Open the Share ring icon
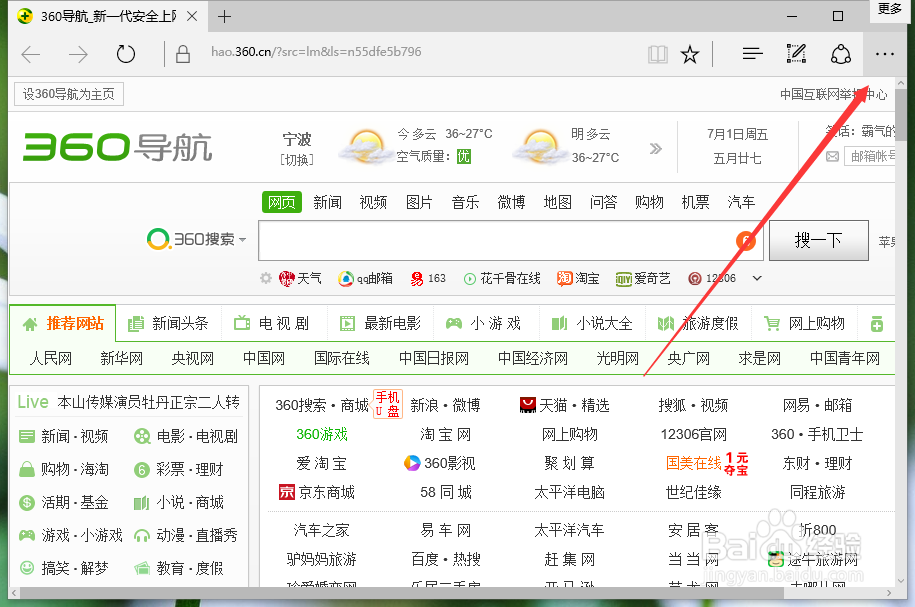This screenshot has height=607, width=915. (840, 54)
